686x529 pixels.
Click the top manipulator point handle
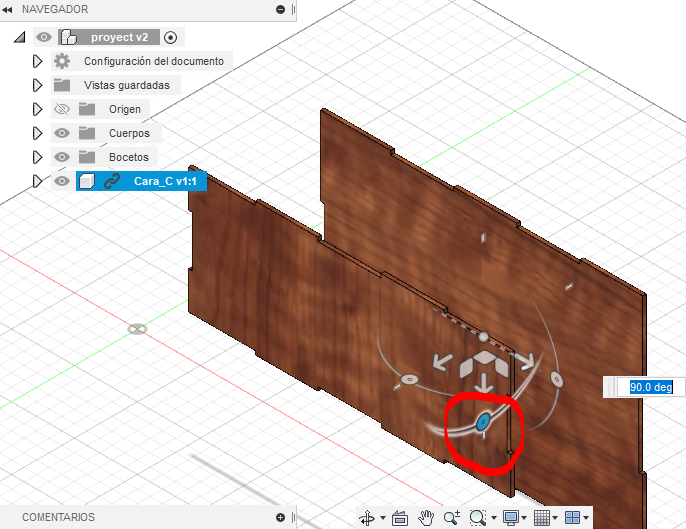(483, 336)
